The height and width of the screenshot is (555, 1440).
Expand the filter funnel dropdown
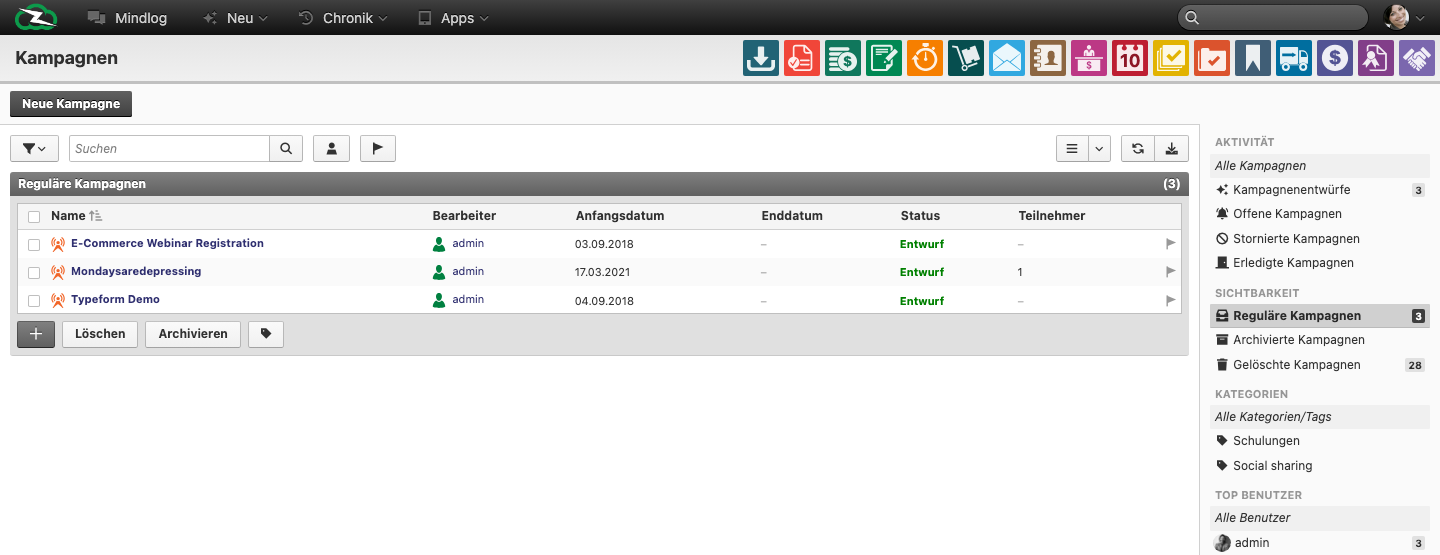point(34,148)
